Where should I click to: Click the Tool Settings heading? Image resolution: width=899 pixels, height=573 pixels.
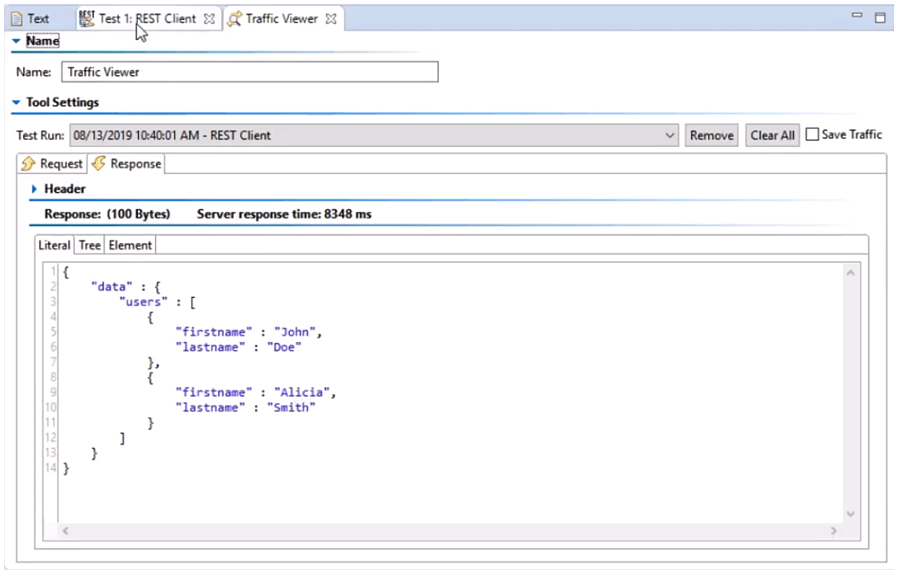coord(62,102)
